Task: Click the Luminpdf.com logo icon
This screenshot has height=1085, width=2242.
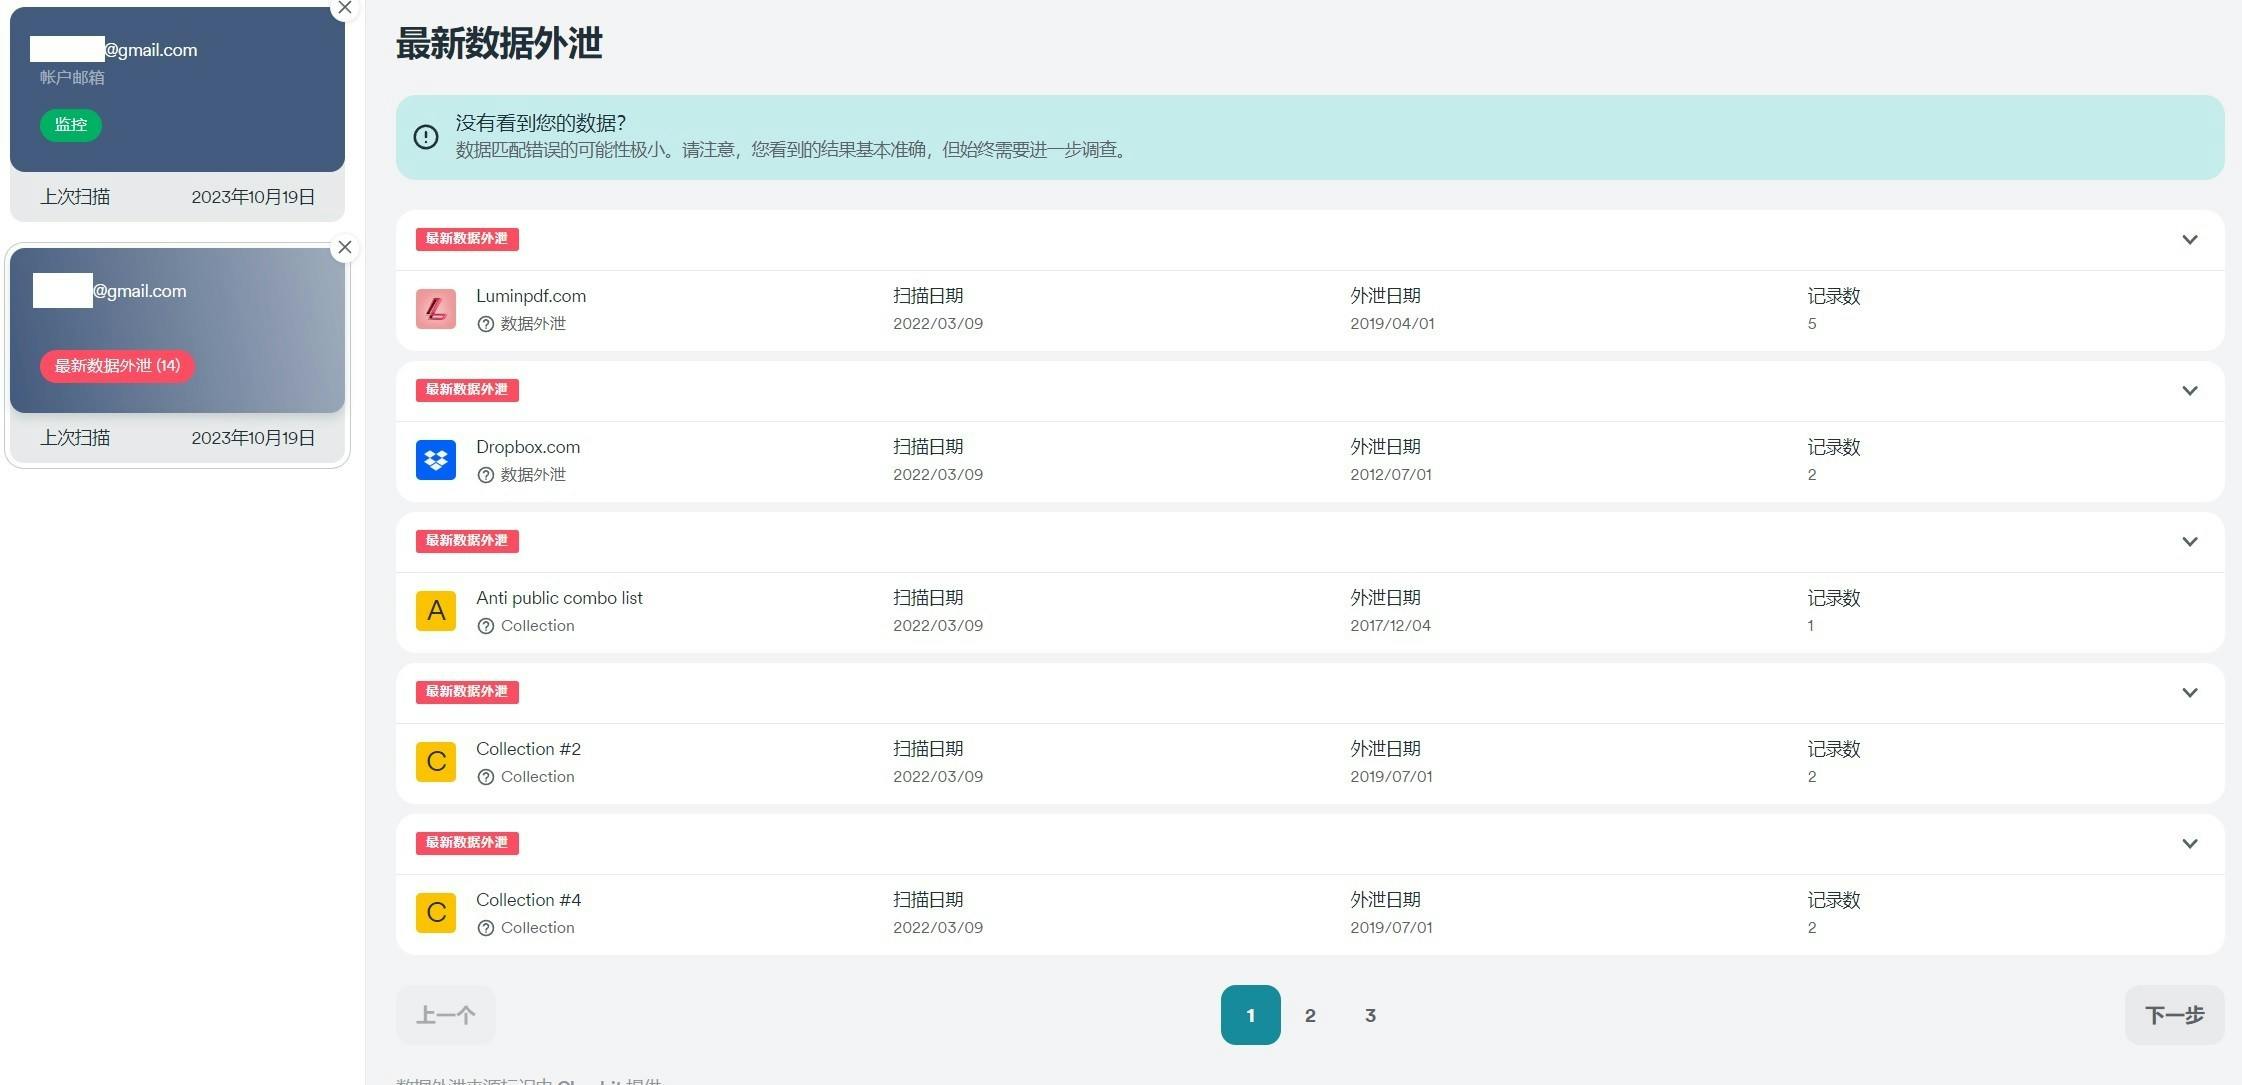Action: tap(436, 309)
